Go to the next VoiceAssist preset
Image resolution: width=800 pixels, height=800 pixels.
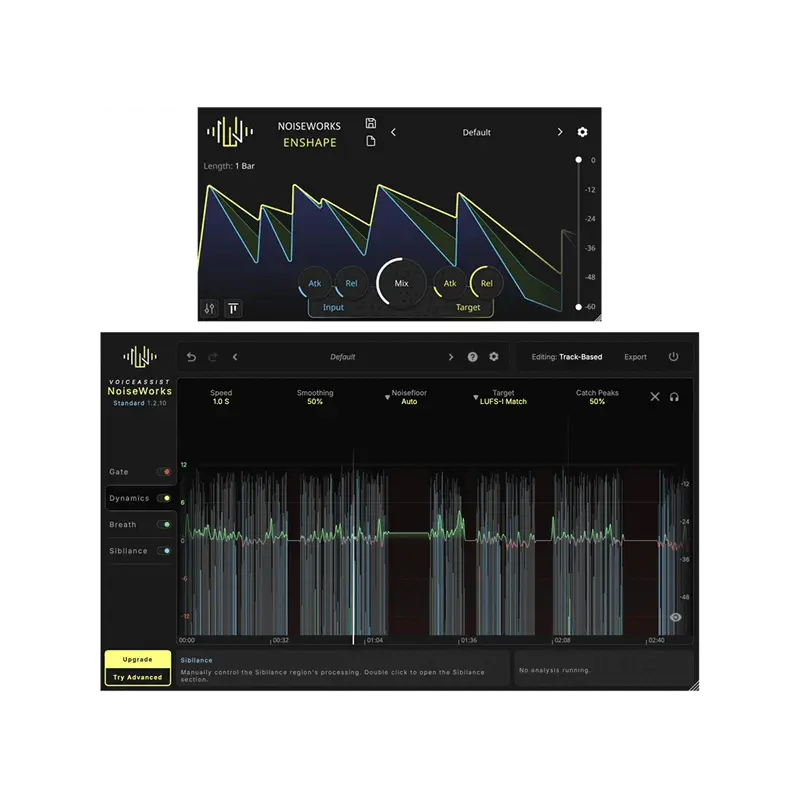(x=451, y=357)
